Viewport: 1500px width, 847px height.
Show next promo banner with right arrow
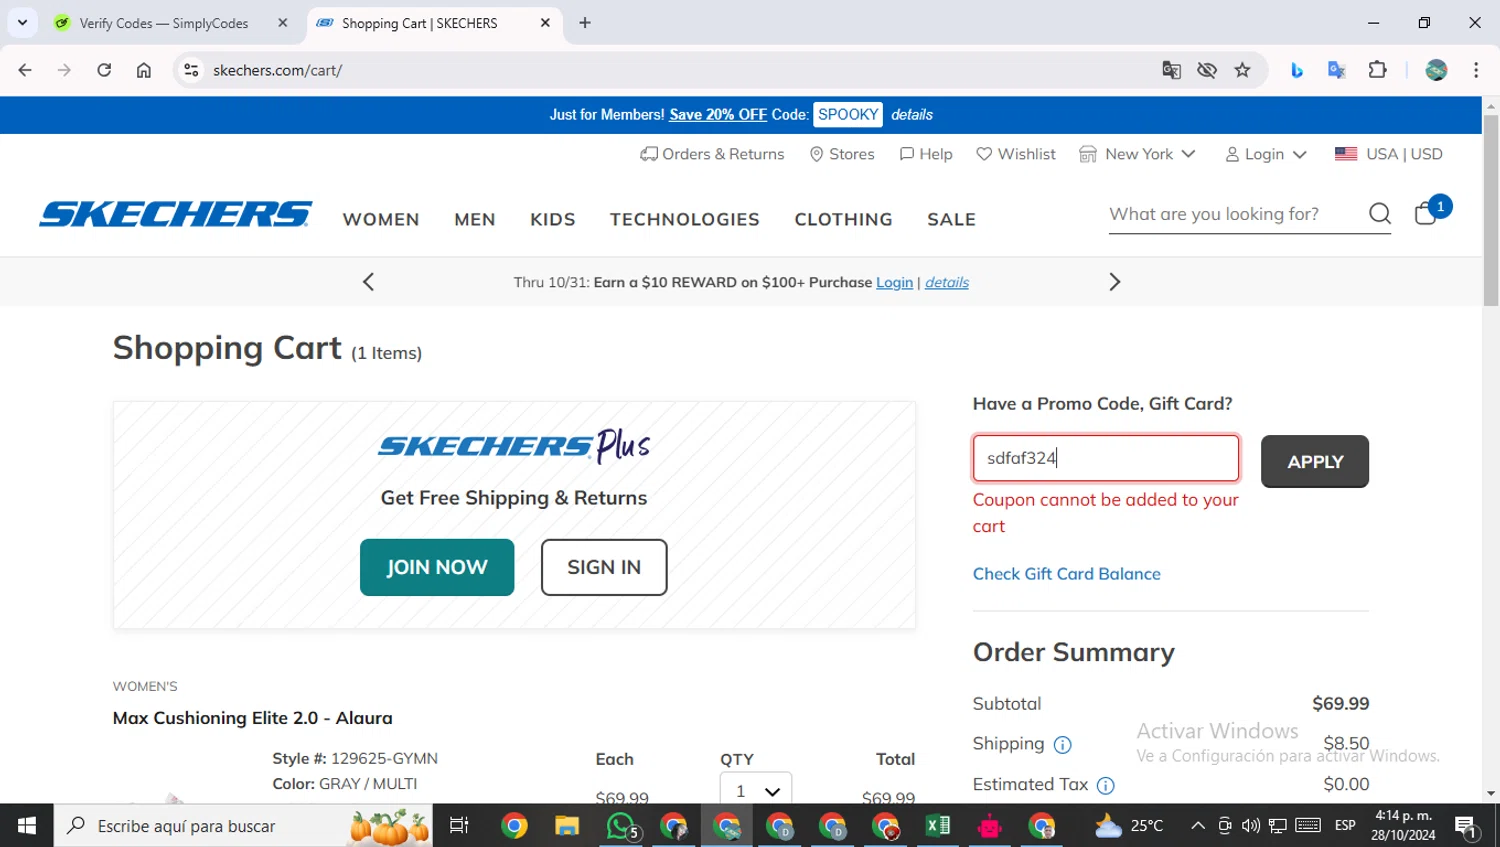tap(1115, 282)
